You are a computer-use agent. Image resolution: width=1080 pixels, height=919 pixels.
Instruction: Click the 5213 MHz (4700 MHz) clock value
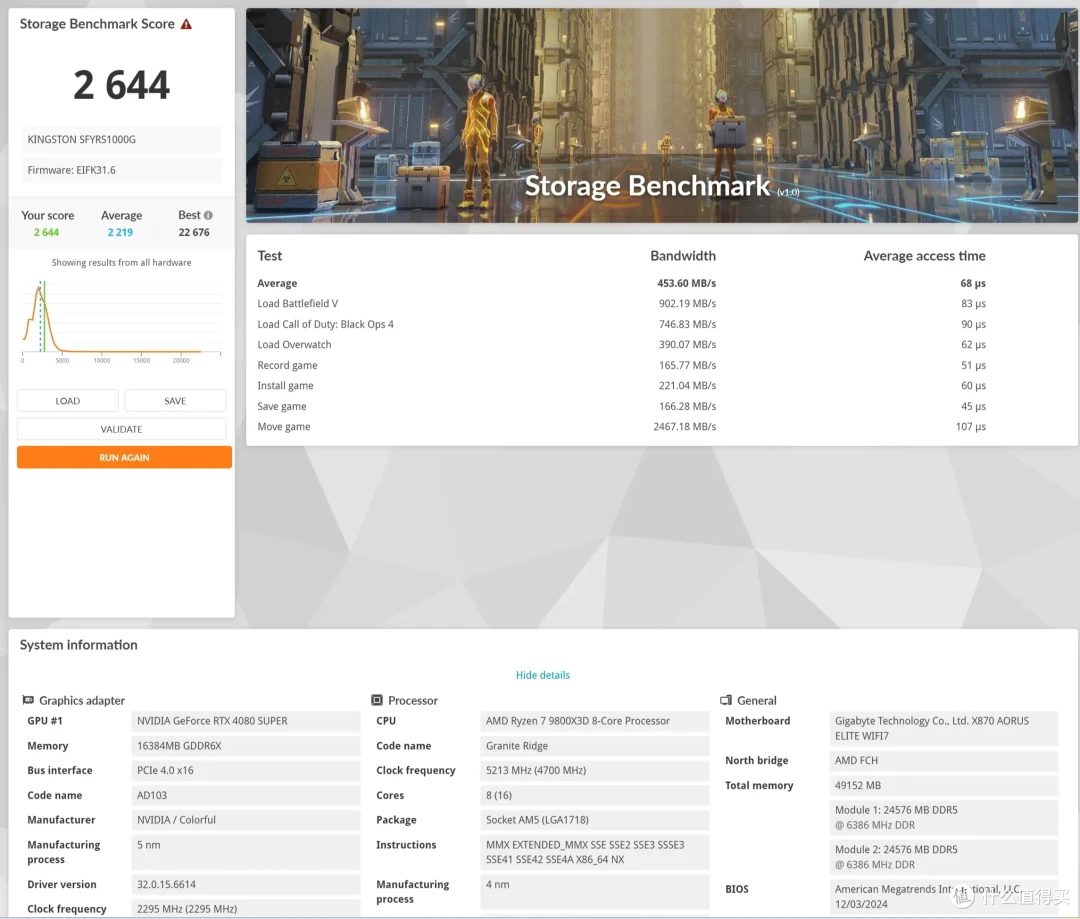point(594,770)
